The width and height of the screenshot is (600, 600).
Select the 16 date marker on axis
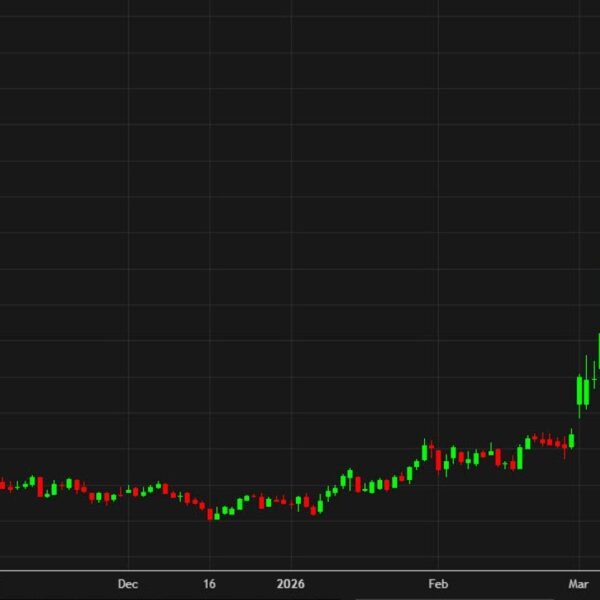tap(211, 582)
